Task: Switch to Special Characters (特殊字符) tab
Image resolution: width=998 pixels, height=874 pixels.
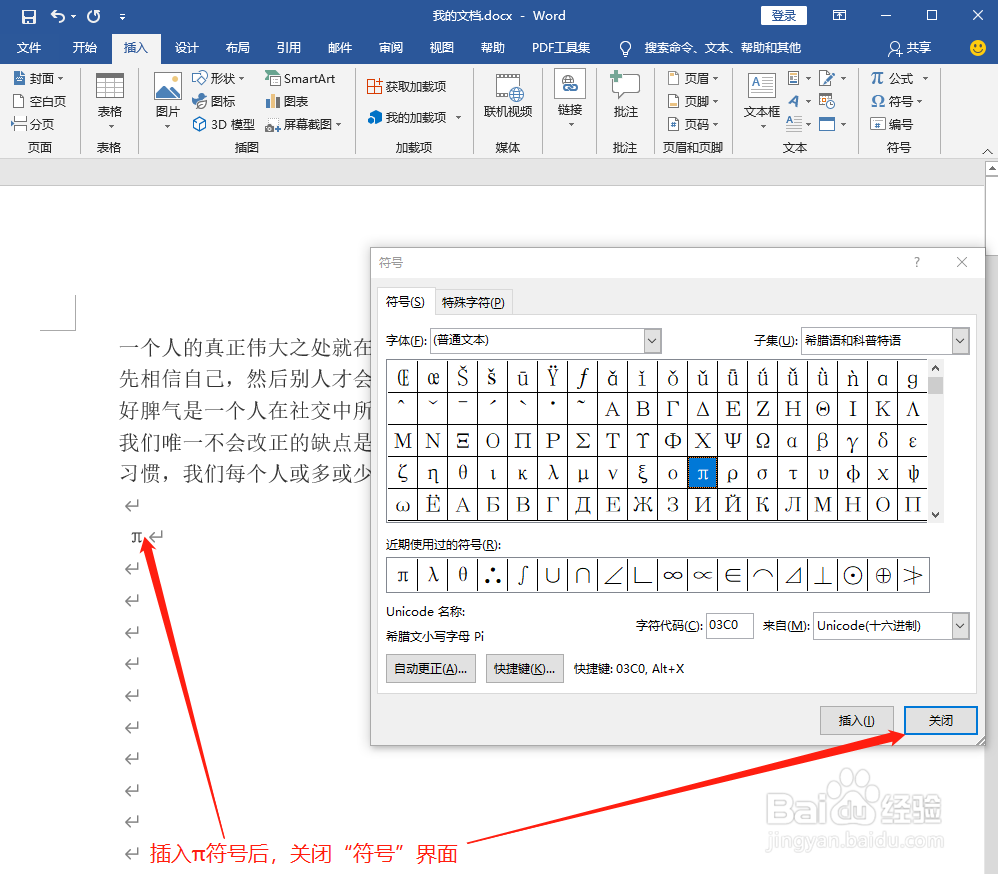Action: (473, 302)
